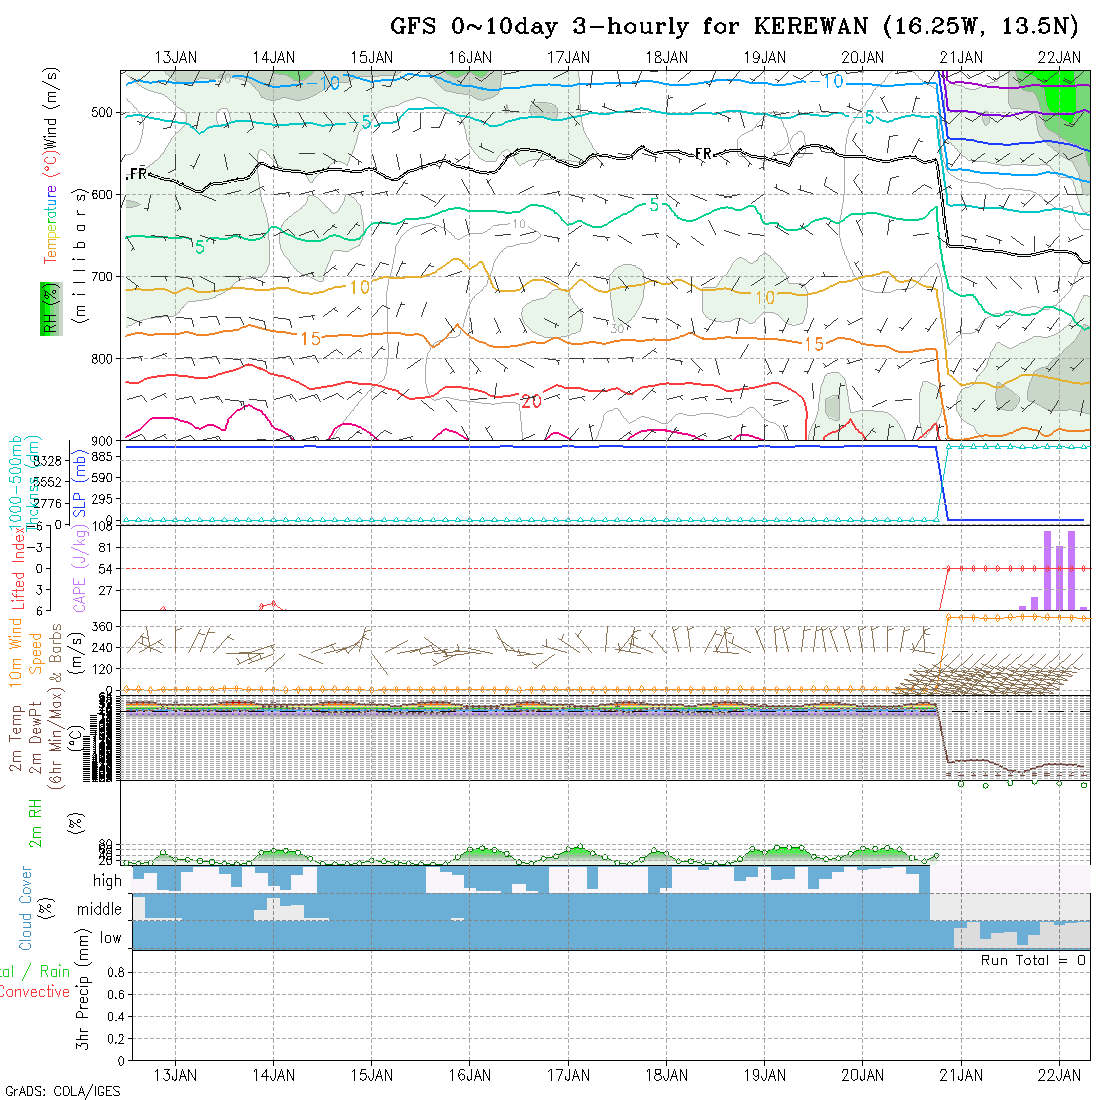1100x1100 pixels.
Task: Click the Run Total = 0 text
Action: tap(1033, 960)
